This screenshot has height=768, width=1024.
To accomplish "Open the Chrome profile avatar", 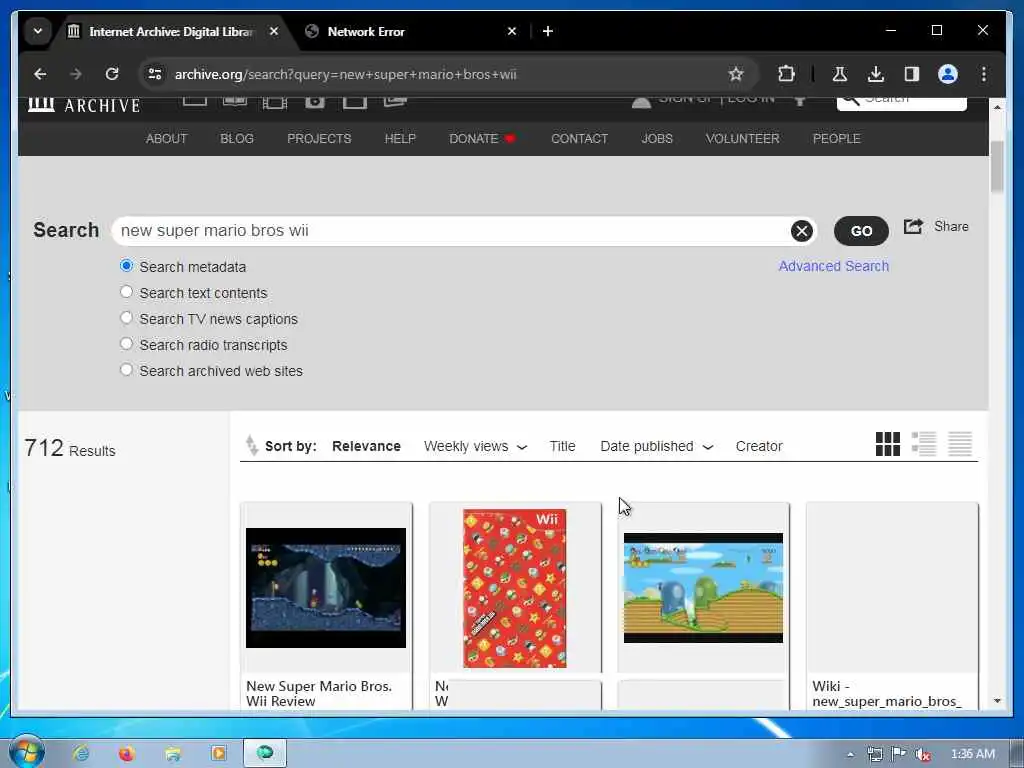I will pos(948,74).
